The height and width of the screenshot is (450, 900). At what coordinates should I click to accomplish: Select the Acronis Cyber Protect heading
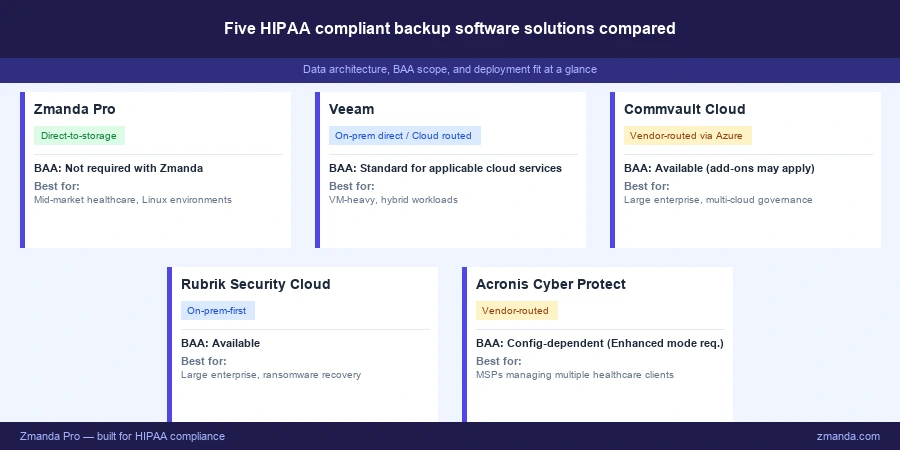tap(551, 284)
